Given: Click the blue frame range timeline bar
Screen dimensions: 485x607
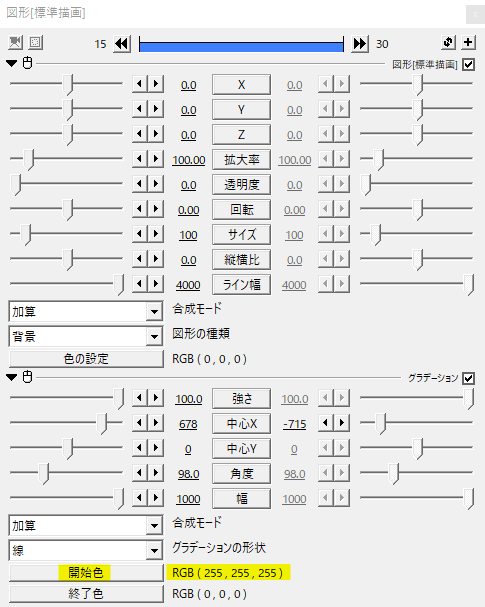Looking at the screenshot, I should click(241, 47).
